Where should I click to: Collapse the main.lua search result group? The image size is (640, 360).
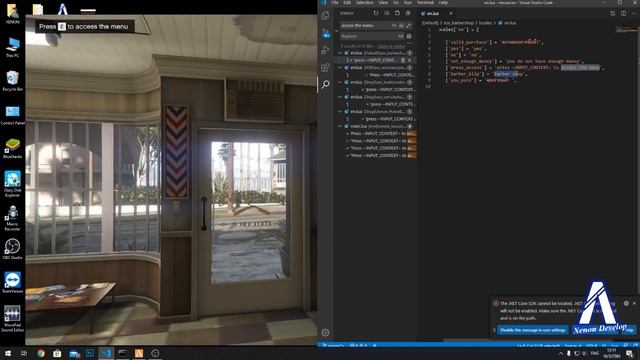(x=340, y=126)
